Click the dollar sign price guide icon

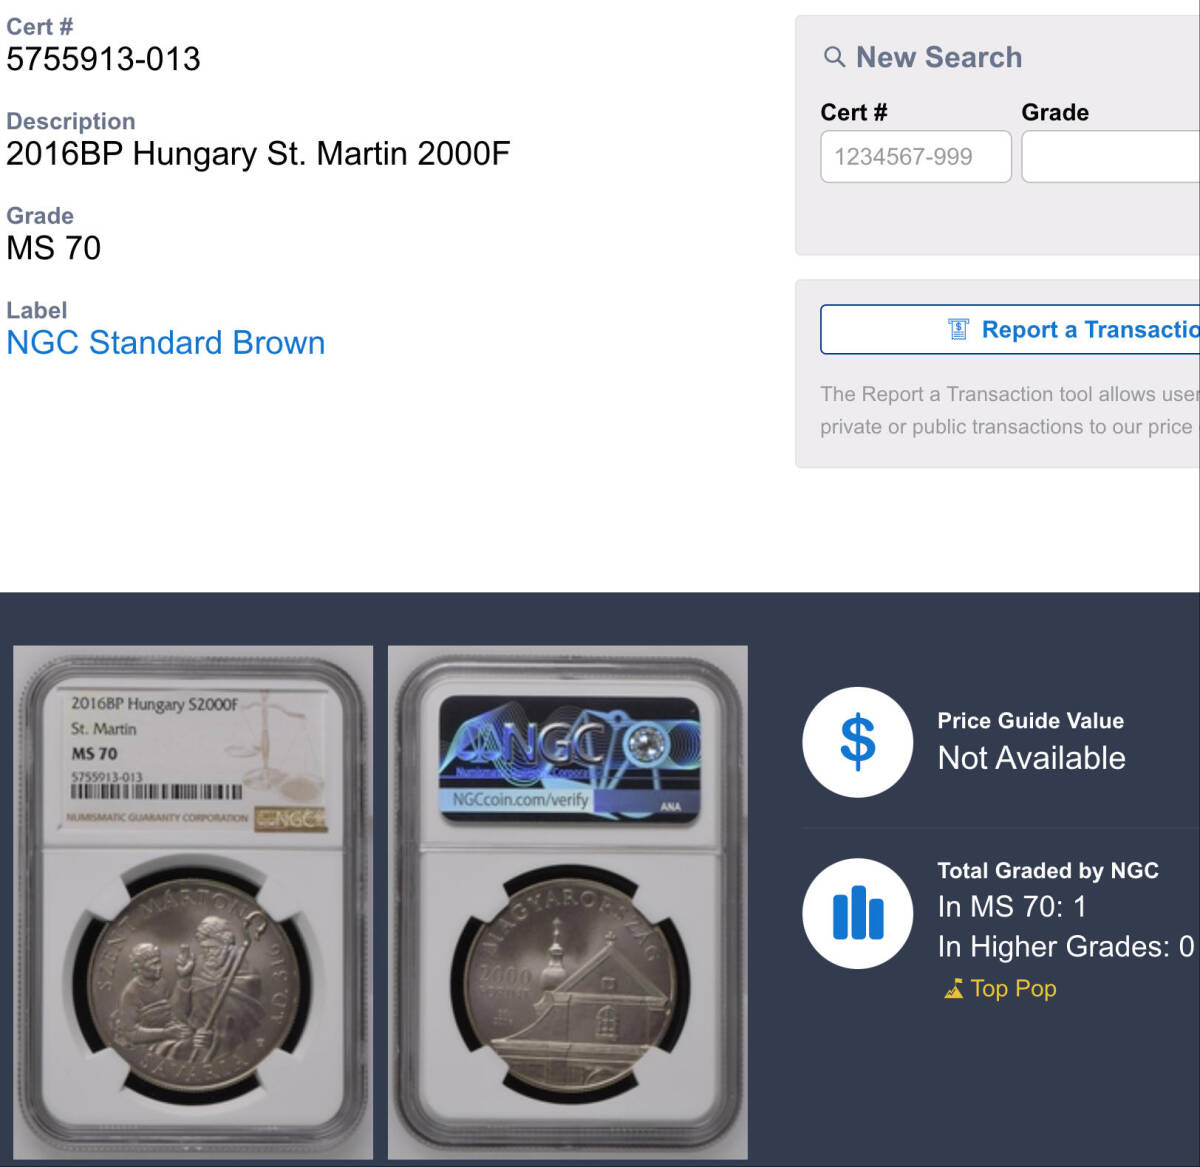(x=857, y=742)
